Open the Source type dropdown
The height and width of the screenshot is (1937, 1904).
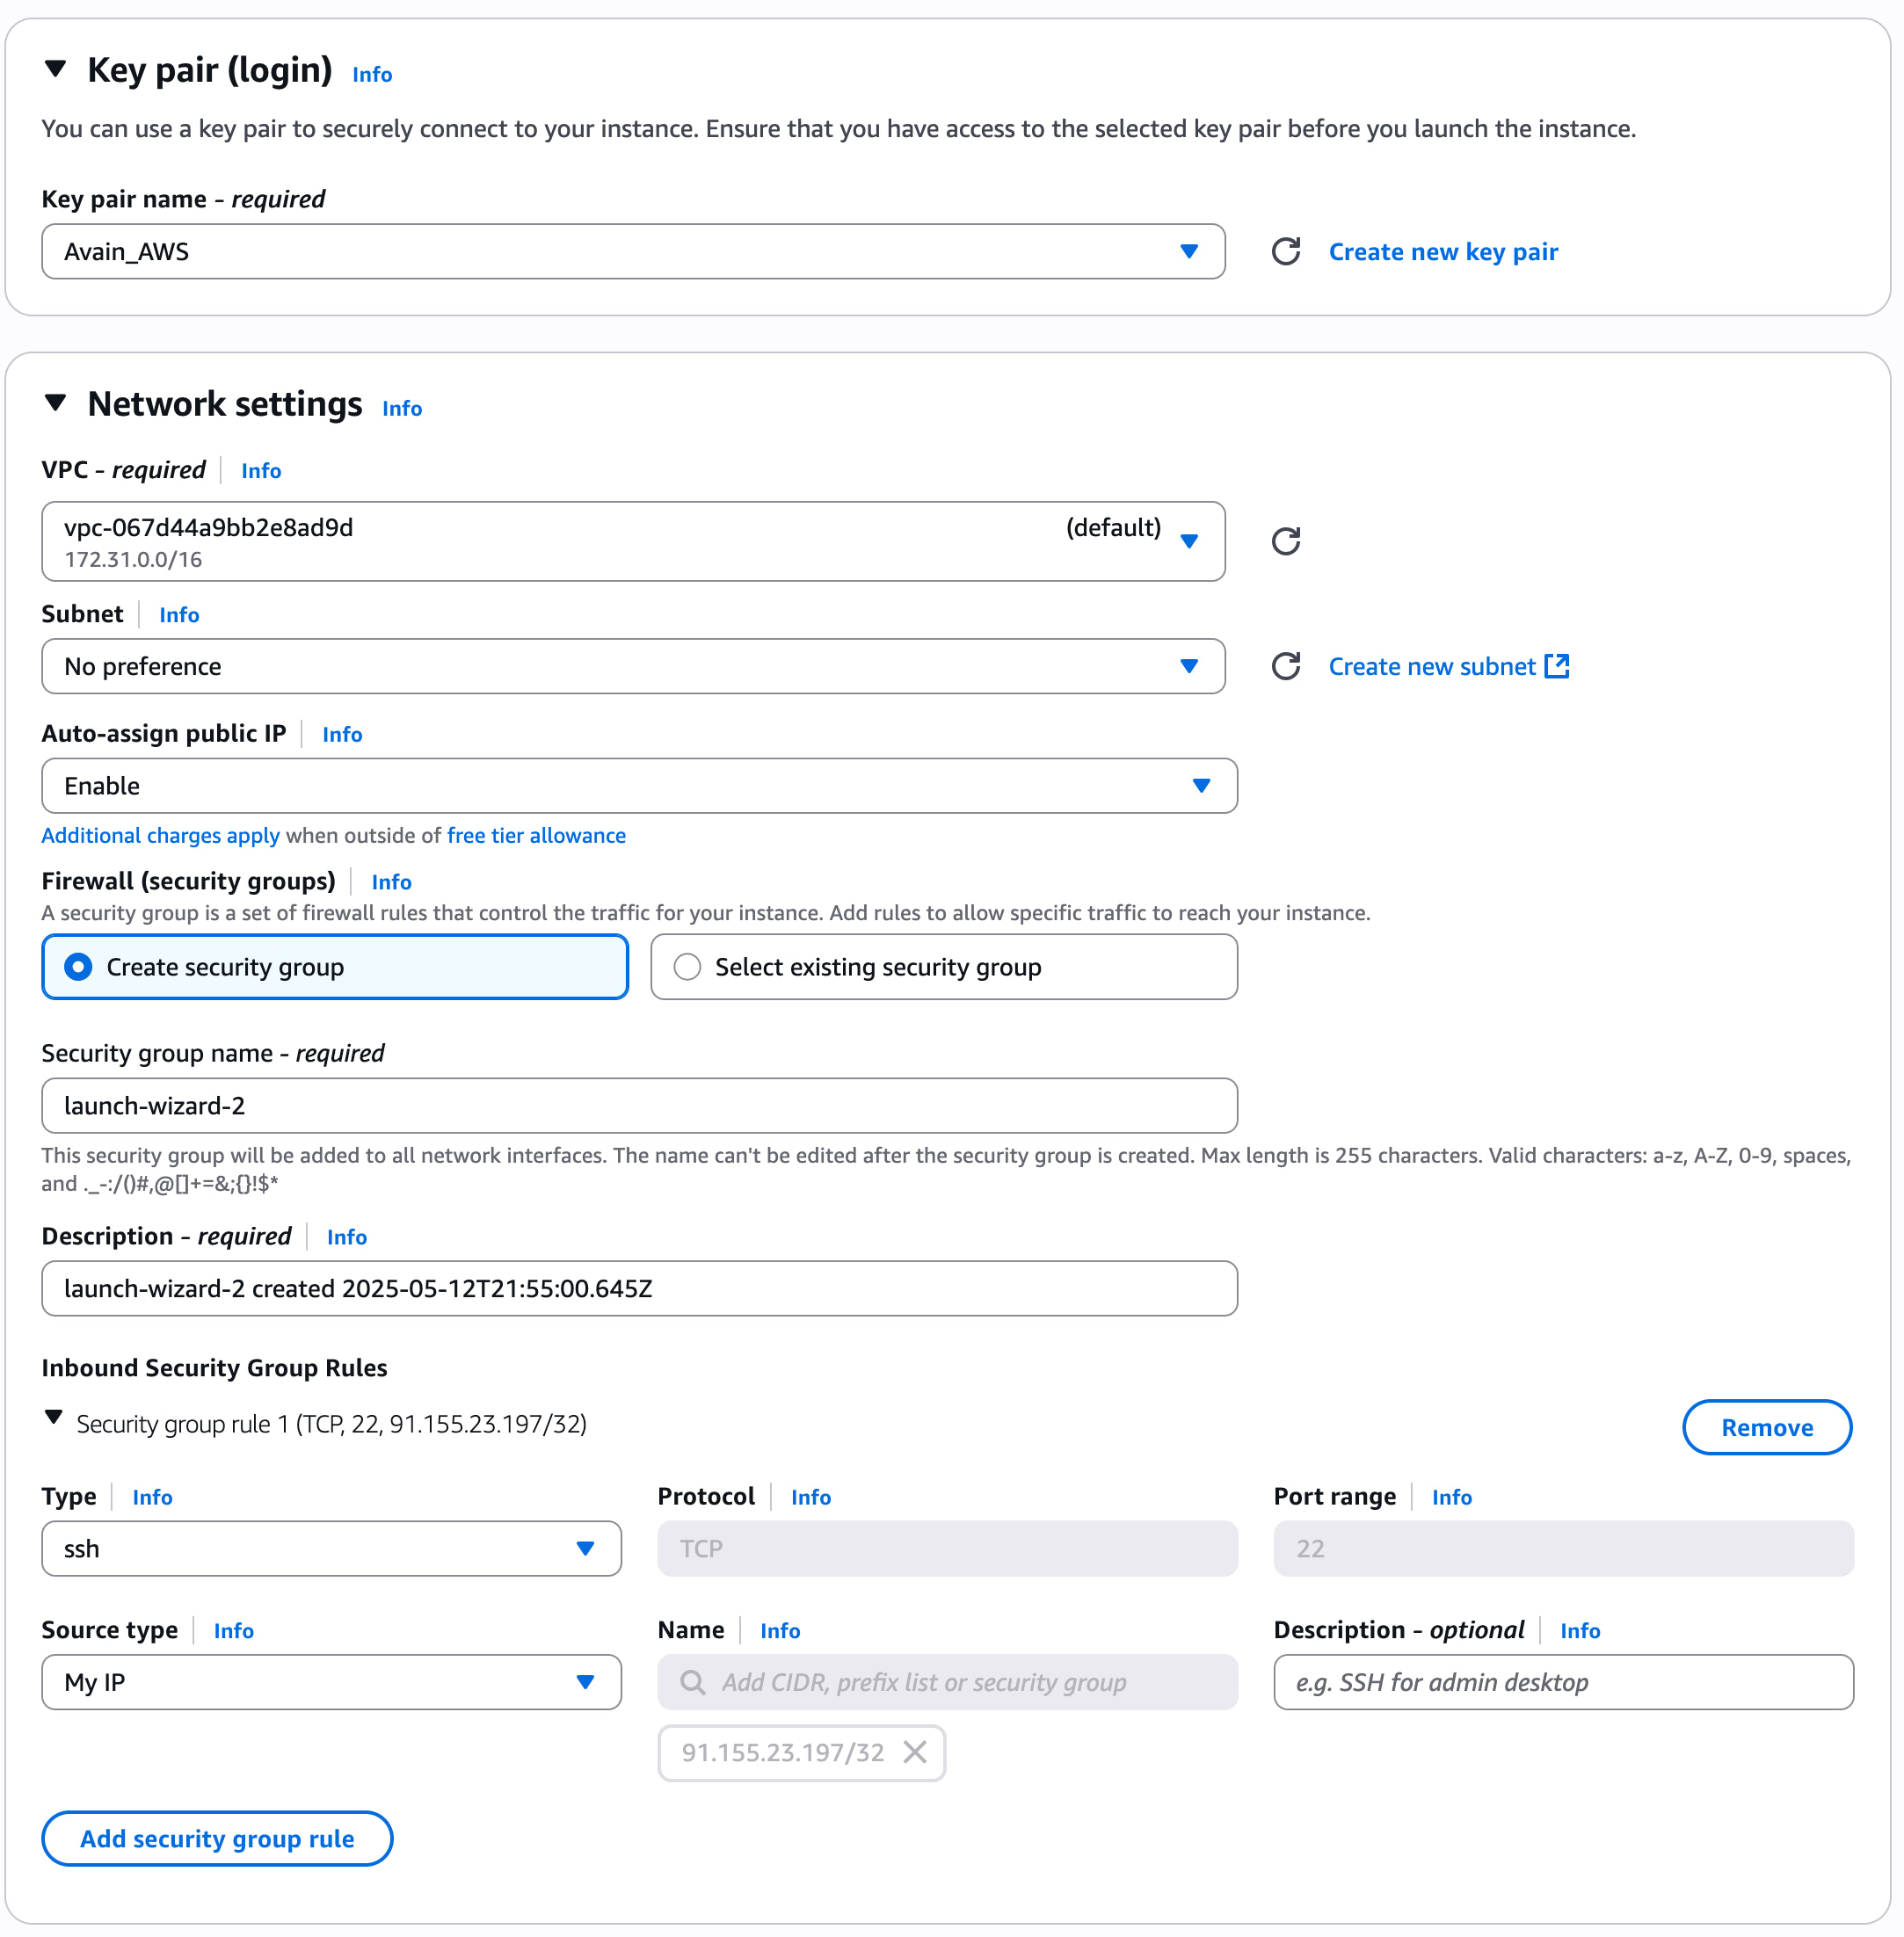331,1682
